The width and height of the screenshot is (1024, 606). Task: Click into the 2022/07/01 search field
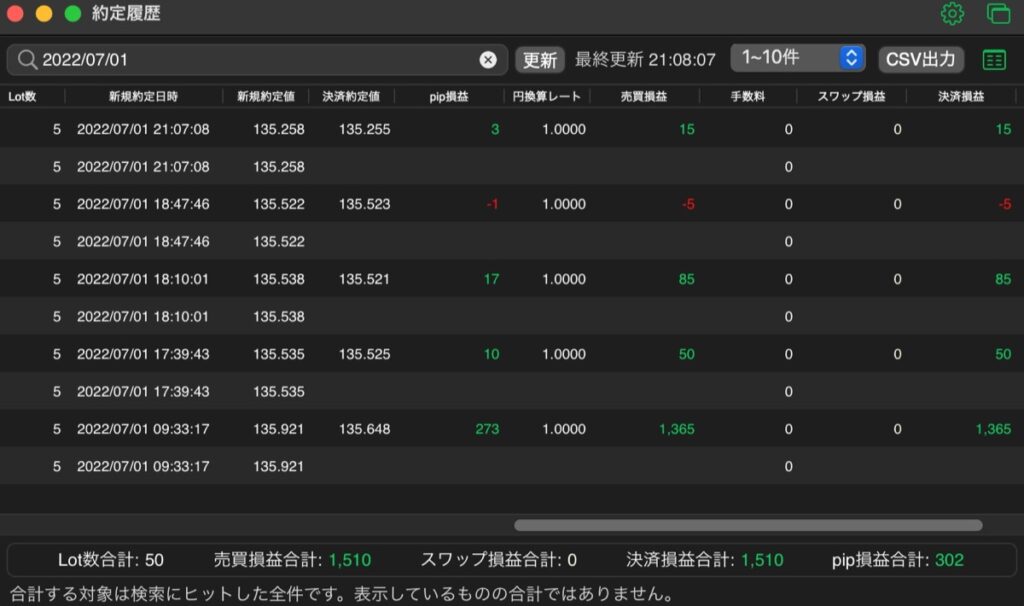tap(257, 60)
